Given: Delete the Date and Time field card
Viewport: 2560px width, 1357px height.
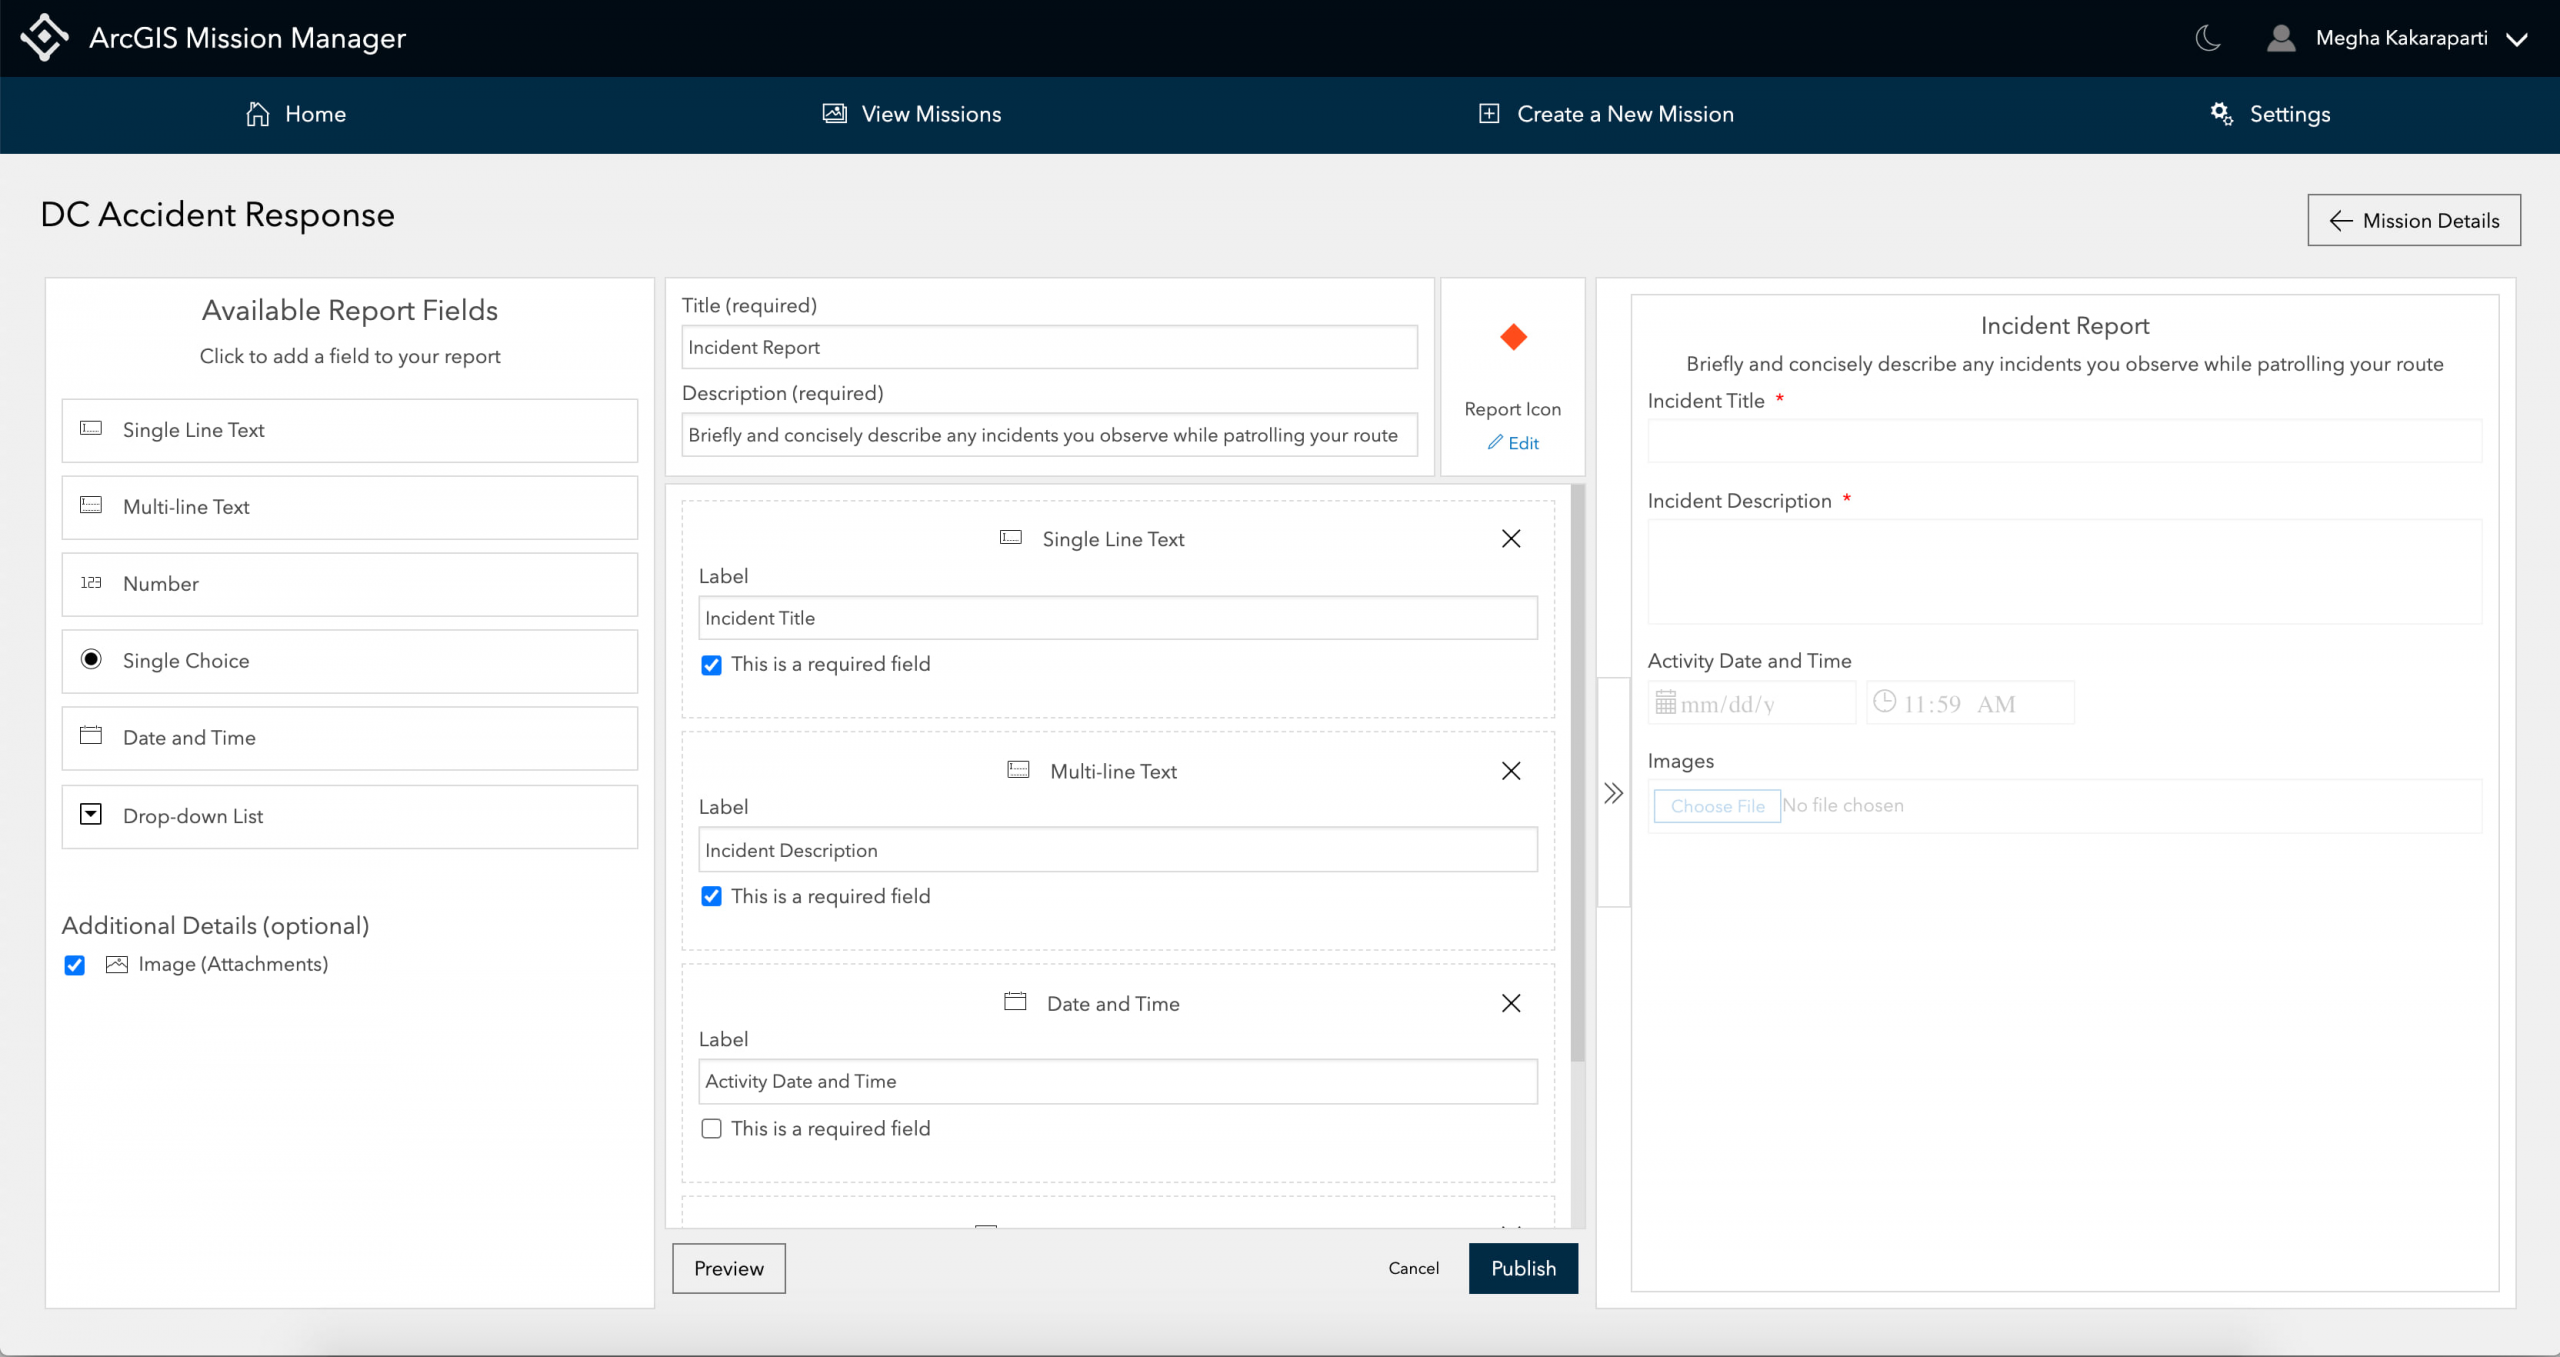Looking at the screenshot, I should point(1510,1003).
